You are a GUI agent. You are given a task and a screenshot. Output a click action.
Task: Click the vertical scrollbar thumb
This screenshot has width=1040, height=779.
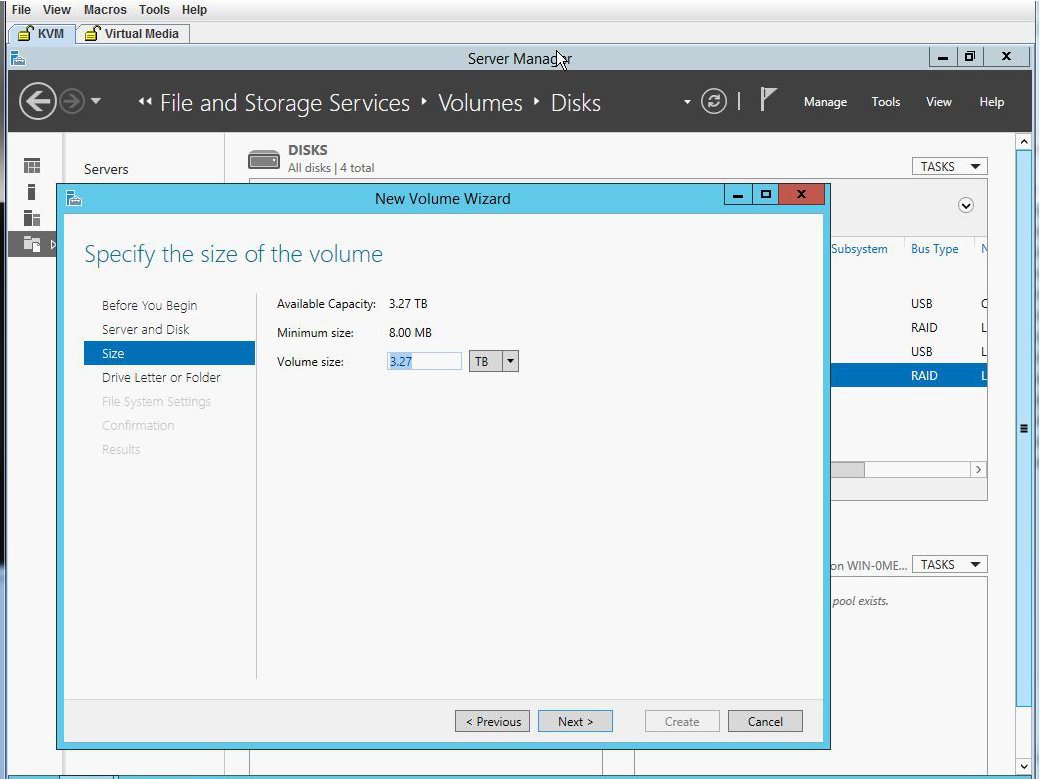1023,428
